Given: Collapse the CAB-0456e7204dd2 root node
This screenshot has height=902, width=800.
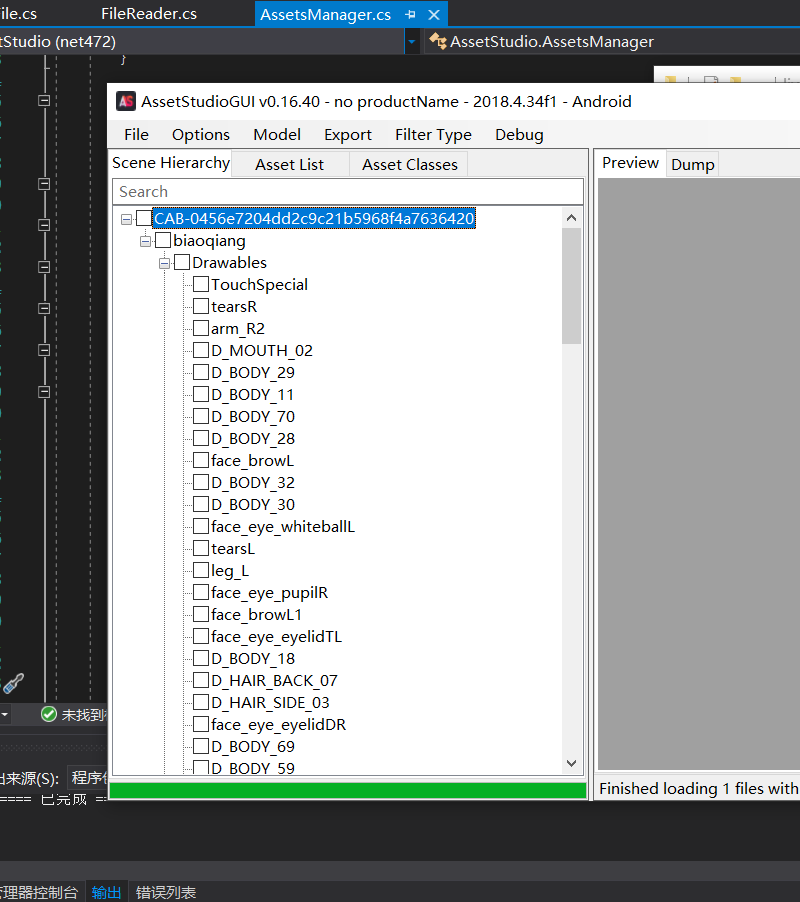Looking at the screenshot, I should click(127, 219).
